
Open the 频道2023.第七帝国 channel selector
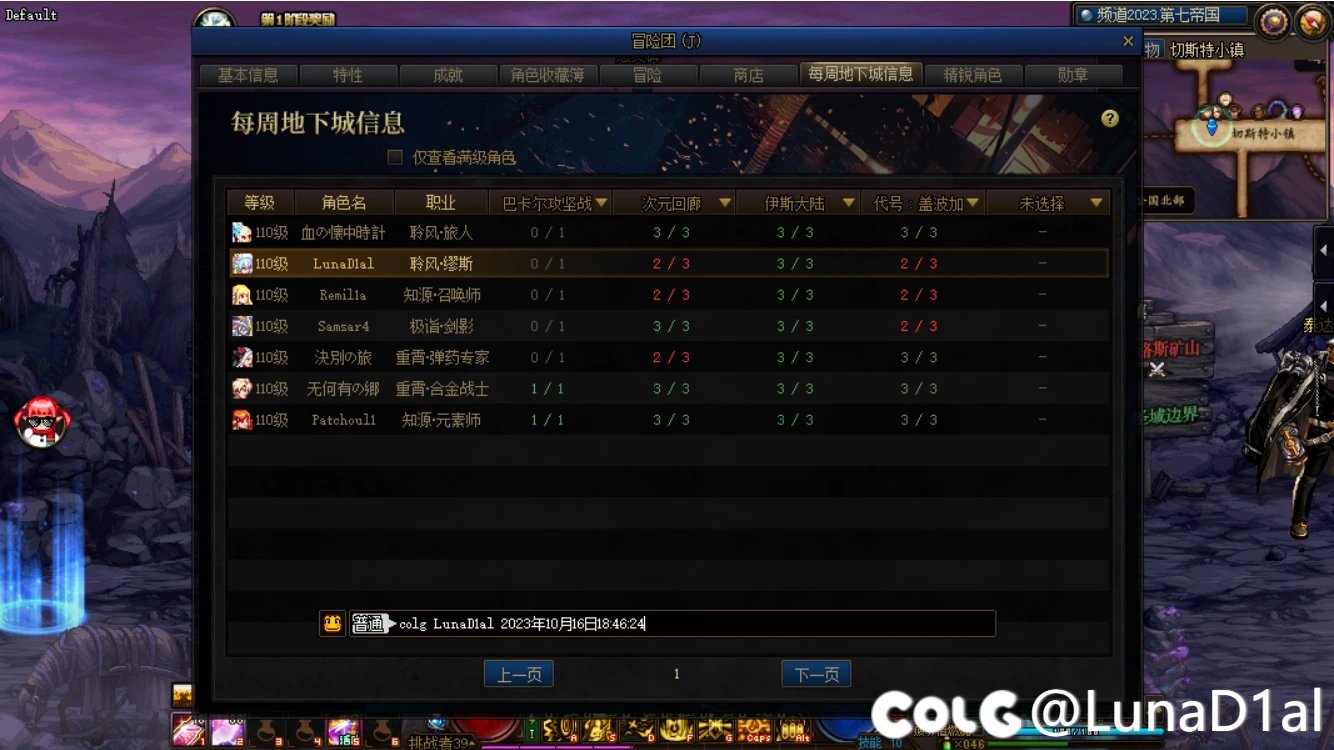pyautogui.click(x=1162, y=15)
